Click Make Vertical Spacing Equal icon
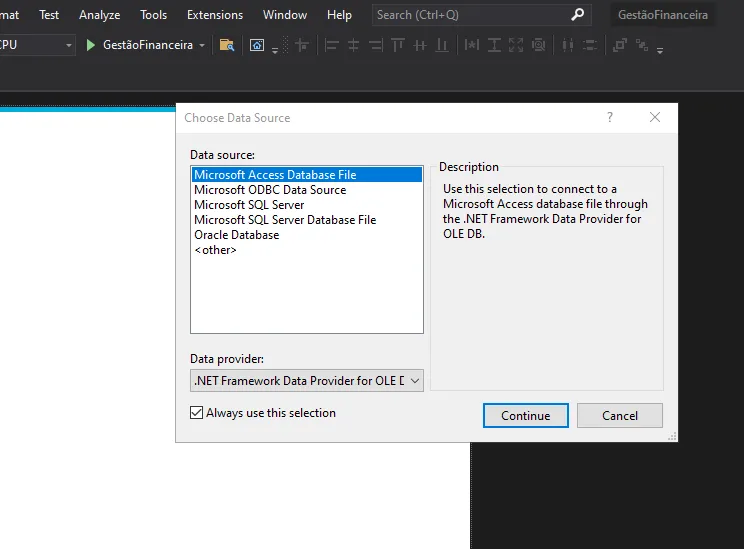Viewport: 744px width, 549px height. (590, 45)
